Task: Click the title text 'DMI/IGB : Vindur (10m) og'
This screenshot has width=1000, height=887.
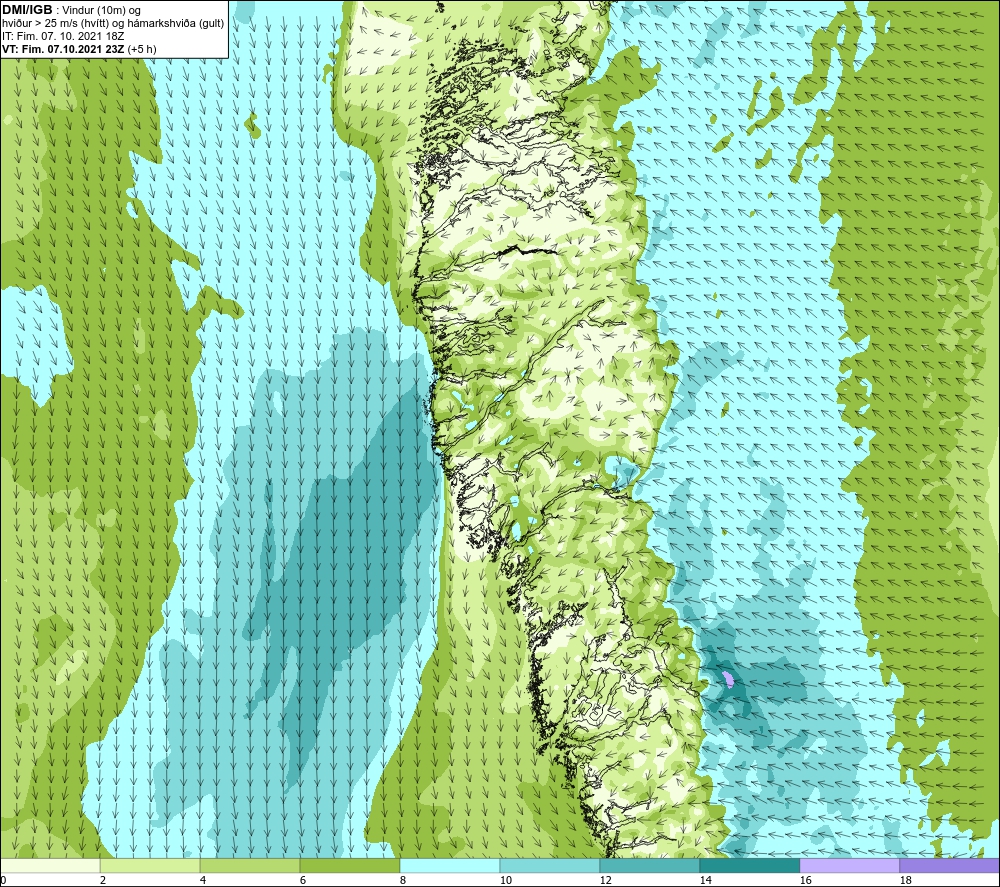Action: pos(71,10)
